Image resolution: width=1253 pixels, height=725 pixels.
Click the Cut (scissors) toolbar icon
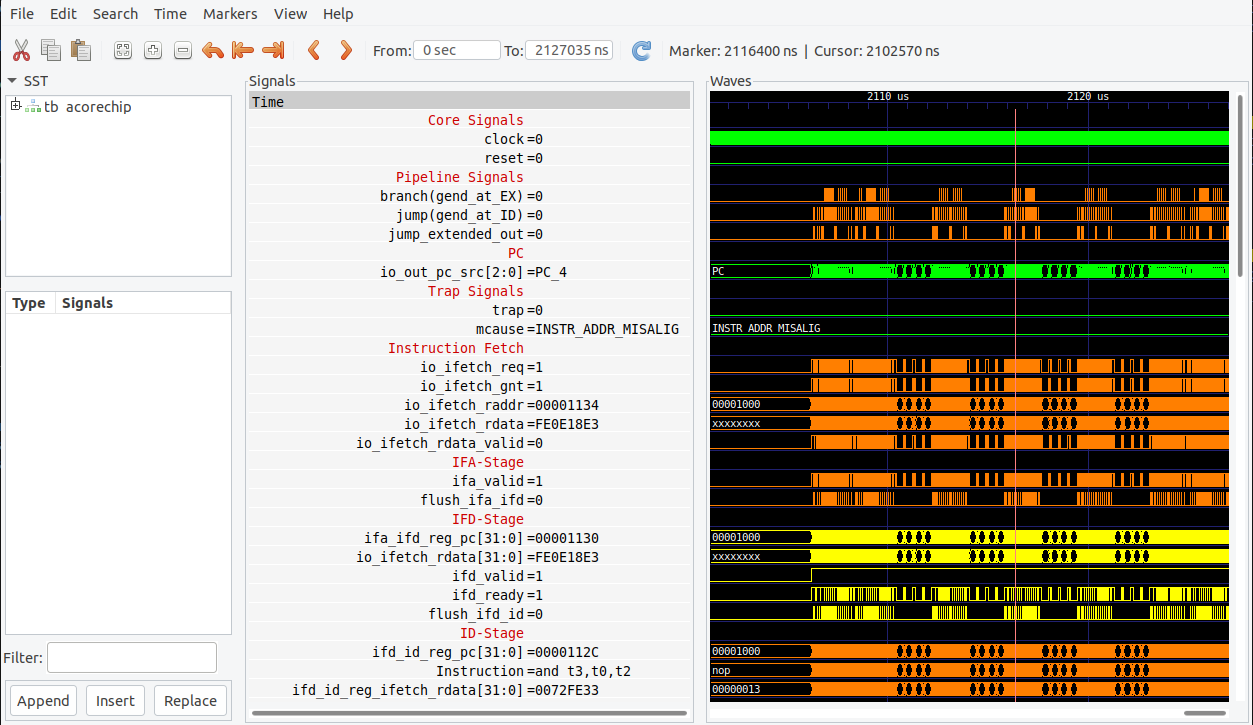(21, 50)
